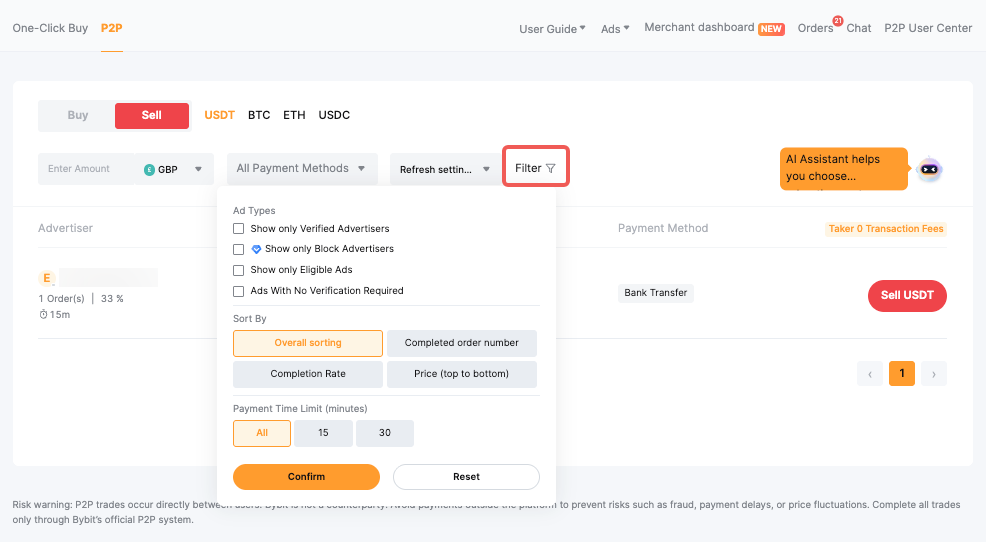986x542 pixels.
Task: Expand the Refresh settings dropdown
Action: [x=444, y=169]
